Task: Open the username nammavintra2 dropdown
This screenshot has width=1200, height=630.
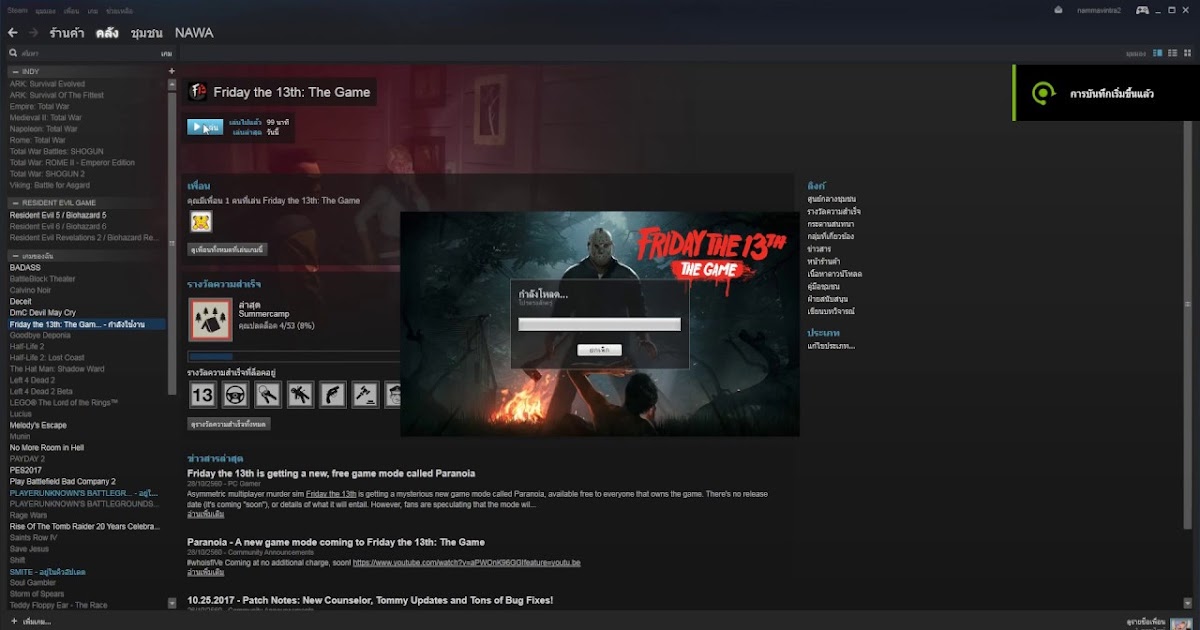Action: 1099,10
